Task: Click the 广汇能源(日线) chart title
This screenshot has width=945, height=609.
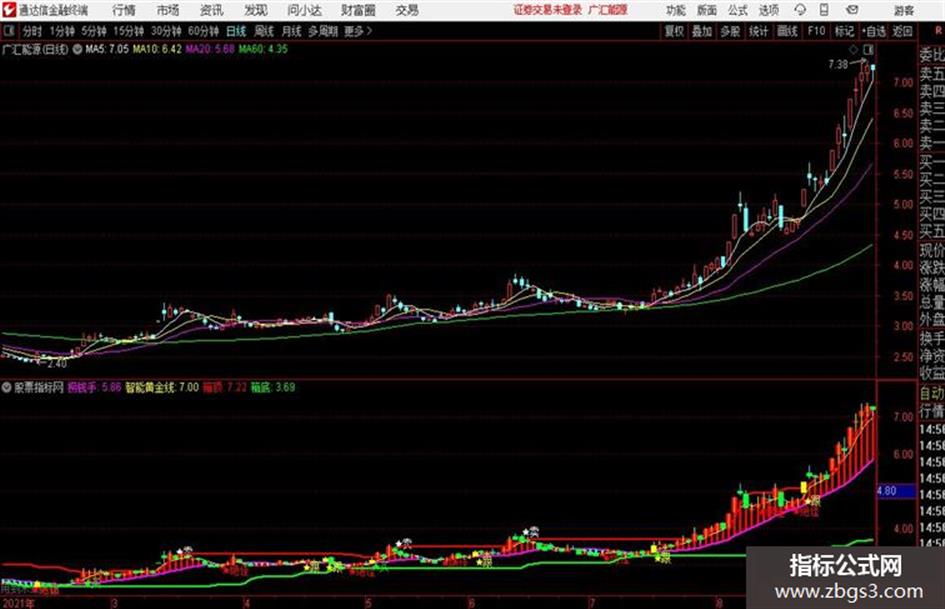Action: pyautogui.click(x=35, y=49)
